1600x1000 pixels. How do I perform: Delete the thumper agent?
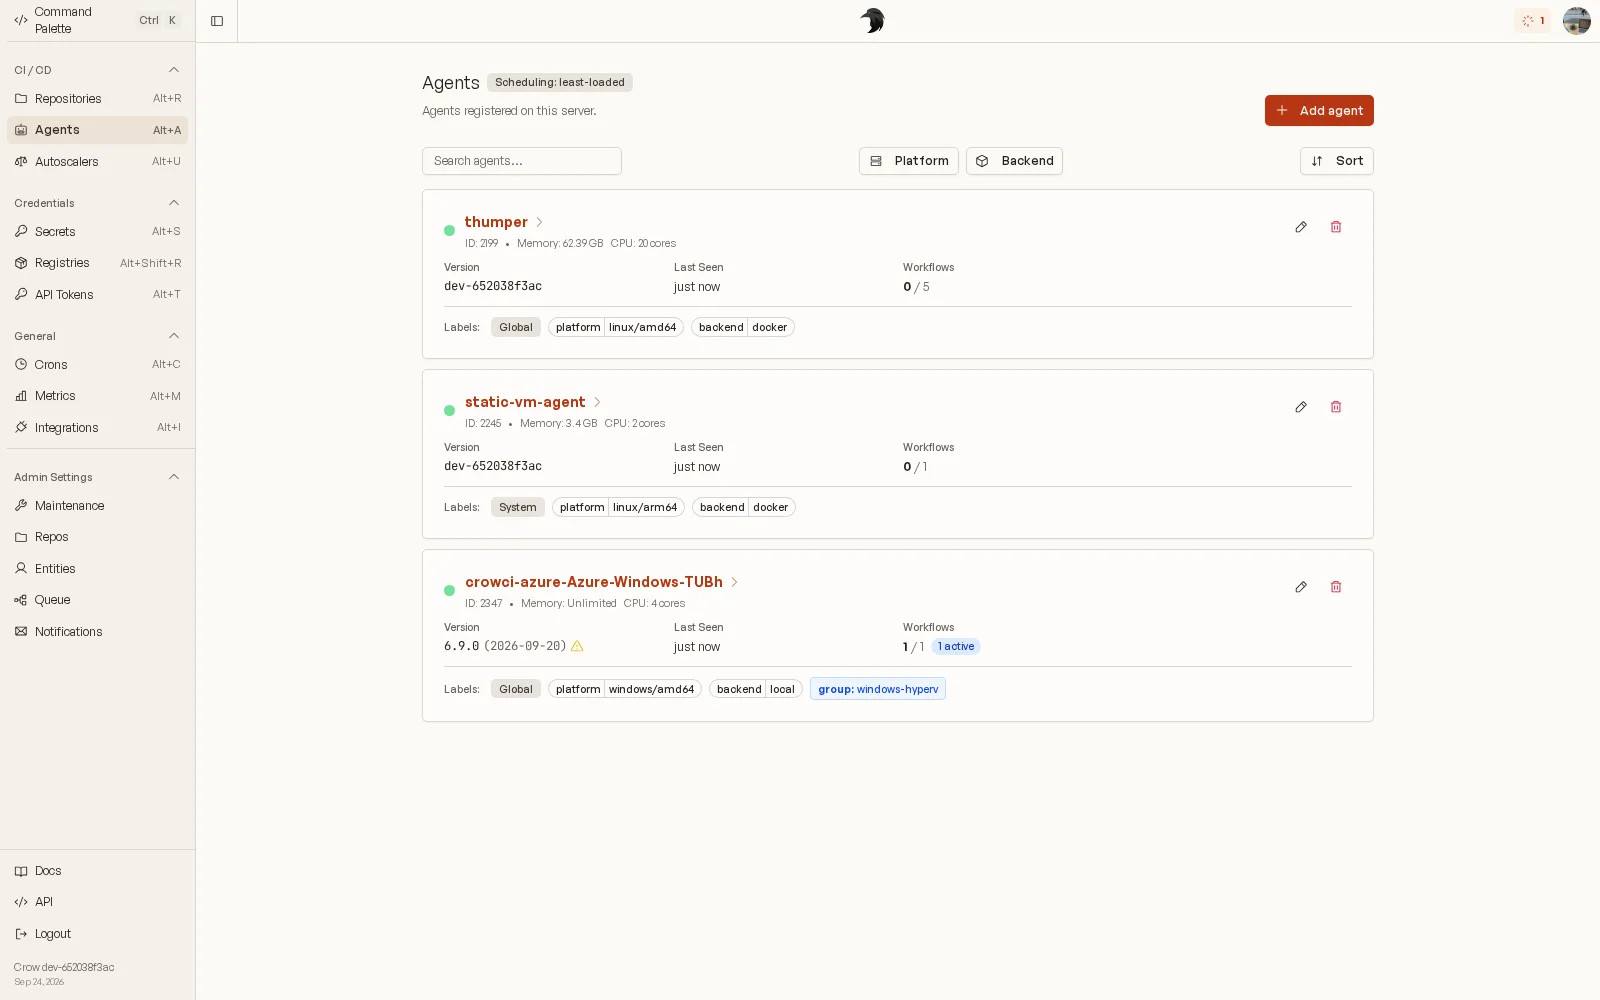click(1336, 227)
